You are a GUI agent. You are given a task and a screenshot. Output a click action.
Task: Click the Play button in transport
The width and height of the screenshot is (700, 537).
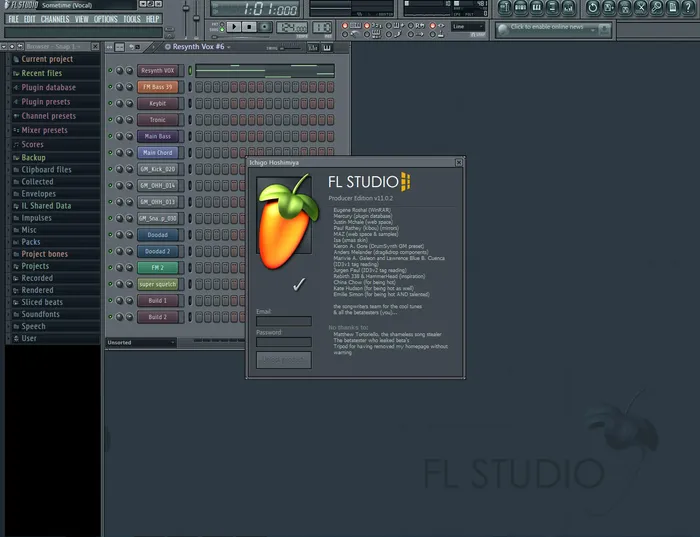click(234, 27)
